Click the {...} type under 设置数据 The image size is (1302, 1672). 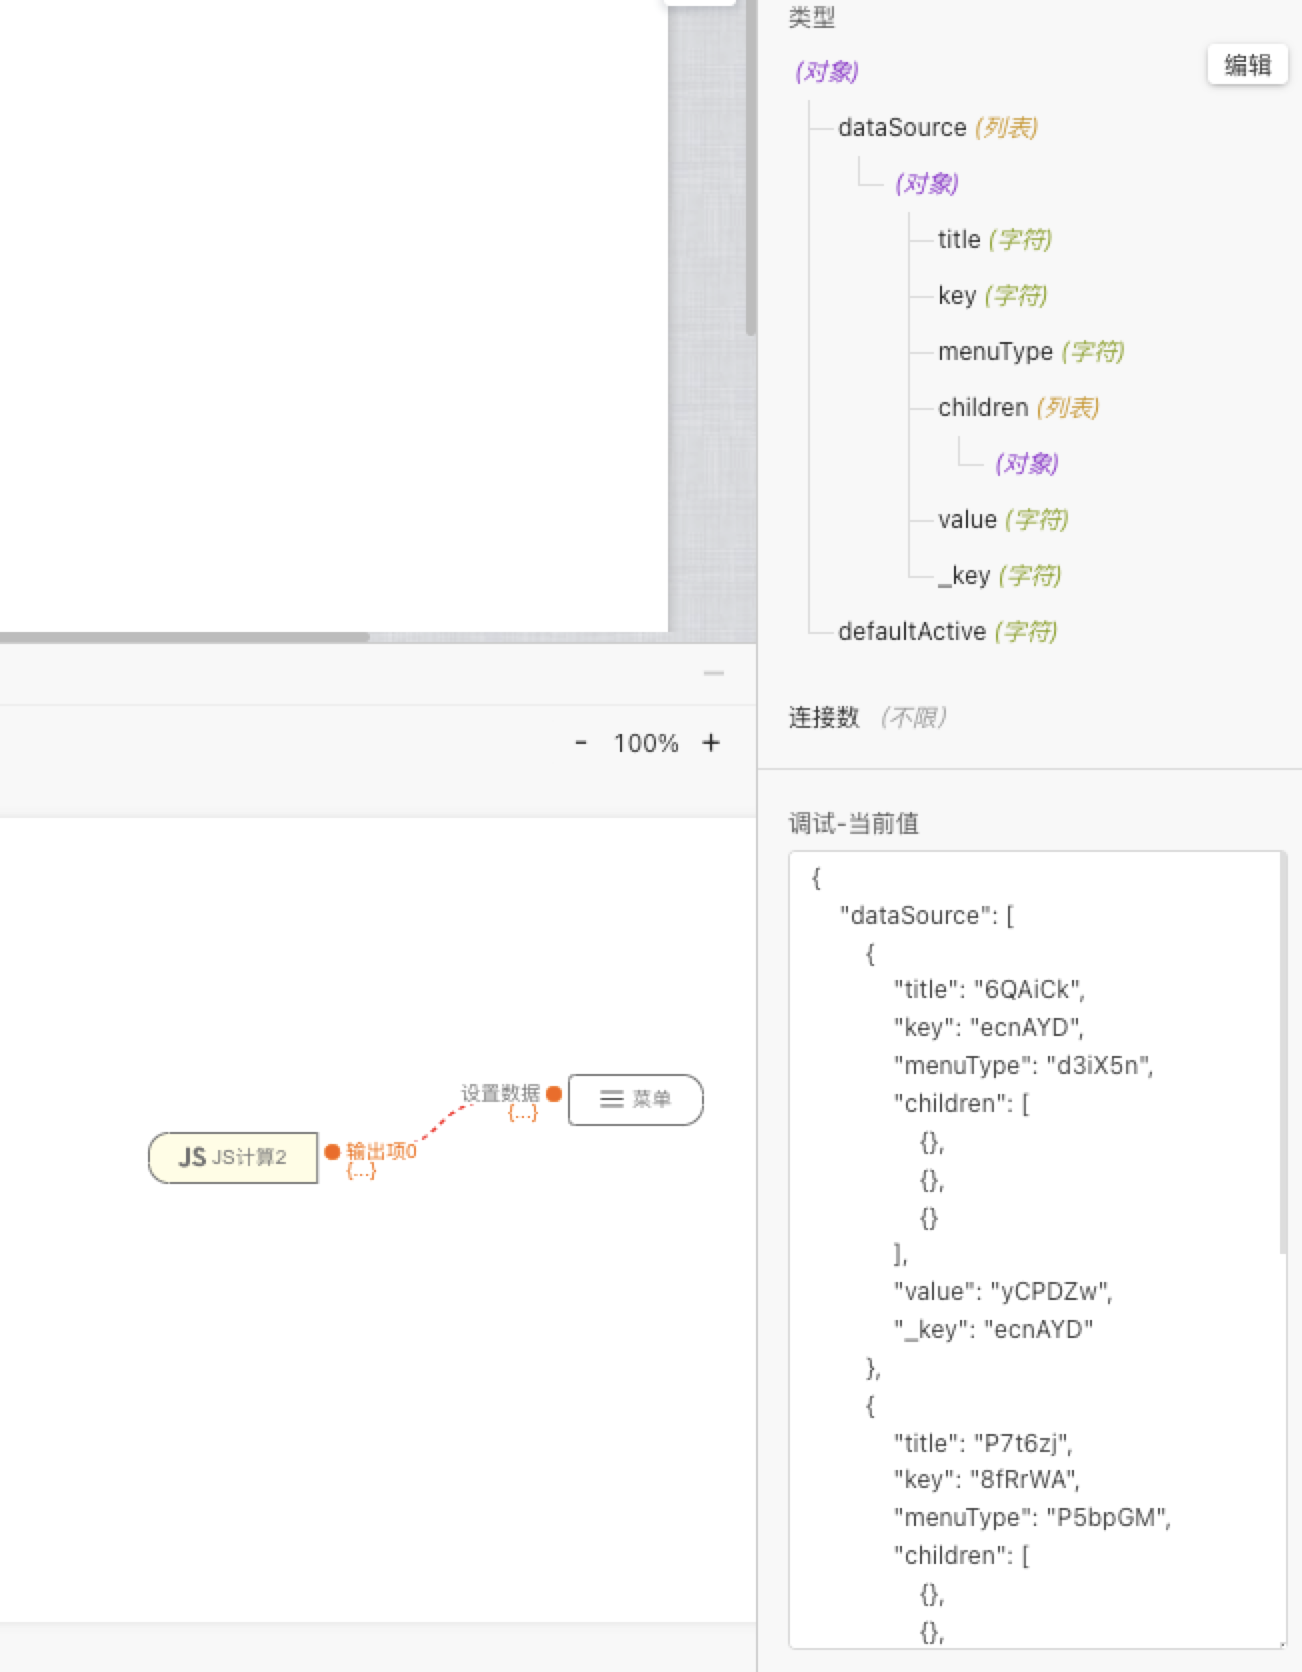523,1113
